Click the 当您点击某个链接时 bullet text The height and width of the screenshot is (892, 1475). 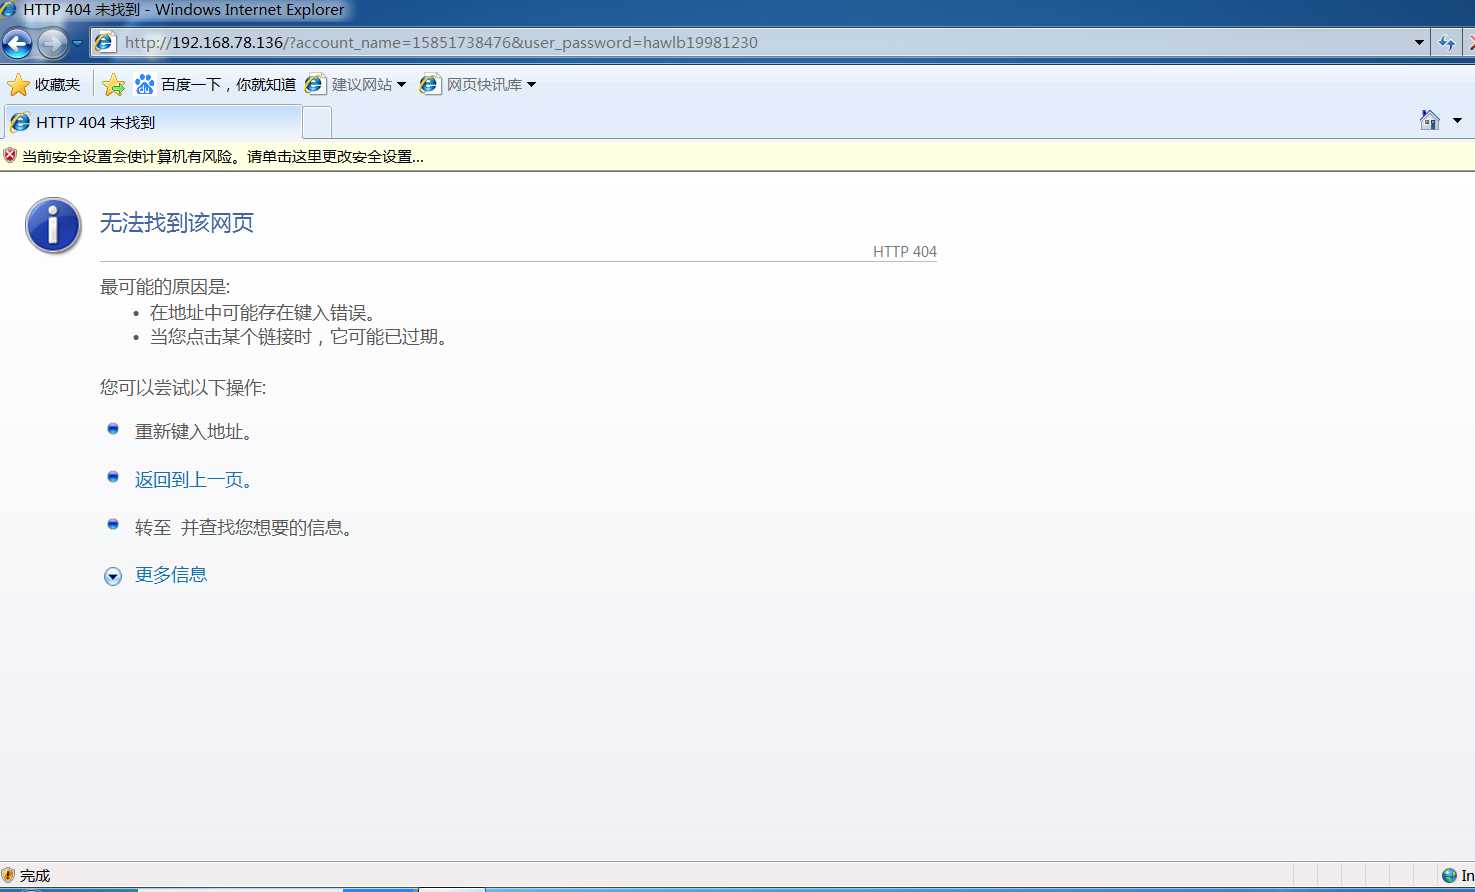point(301,336)
